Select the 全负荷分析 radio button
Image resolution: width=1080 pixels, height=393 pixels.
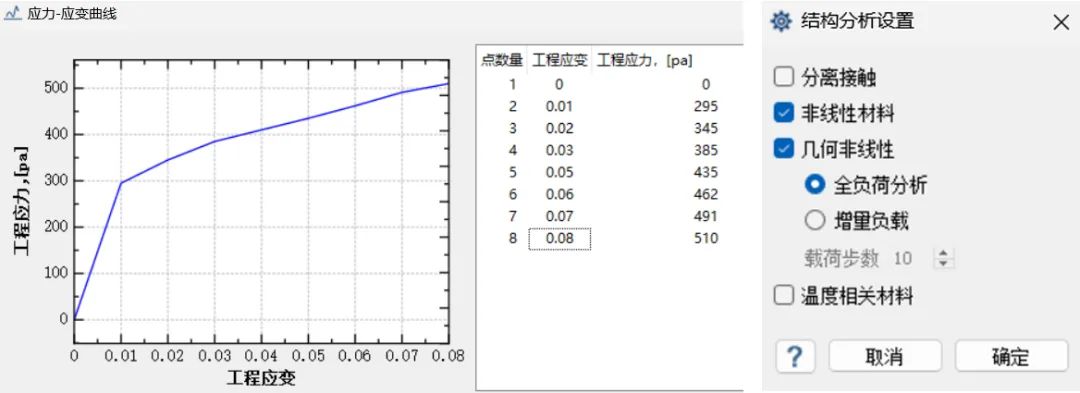click(x=815, y=184)
